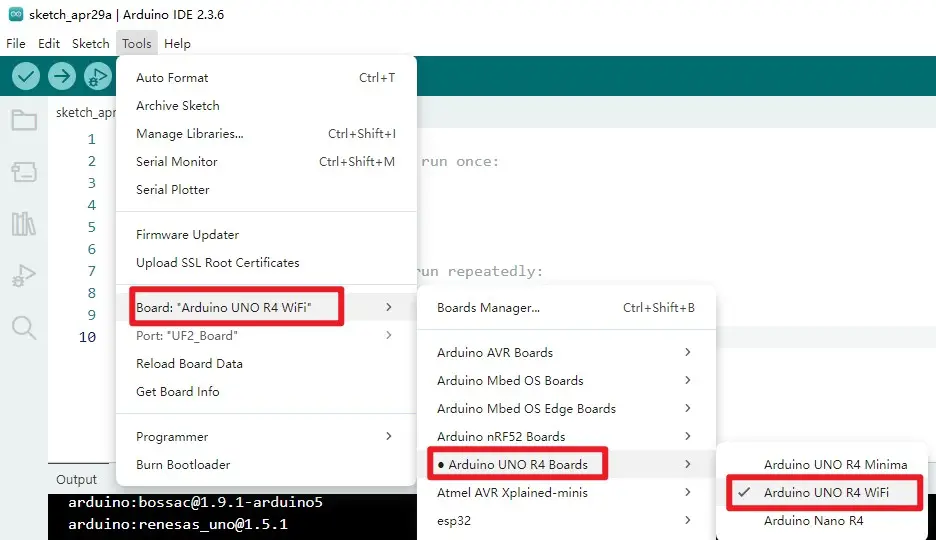Image resolution: width=936 pixels, height=540 pixels.
Task: Close the Tools menu via its label
Action: click(137, 44)
